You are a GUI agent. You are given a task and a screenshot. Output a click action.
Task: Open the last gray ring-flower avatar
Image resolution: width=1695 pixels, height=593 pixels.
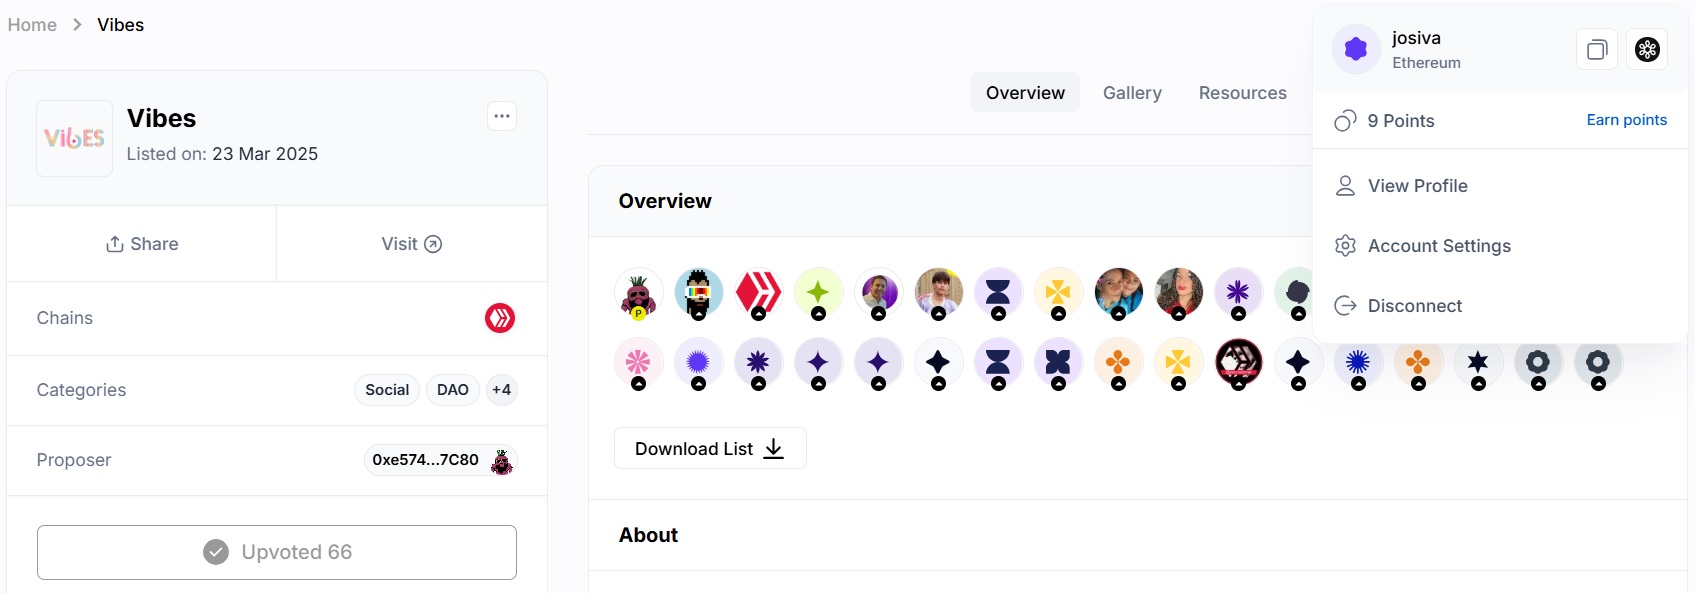1598,363
